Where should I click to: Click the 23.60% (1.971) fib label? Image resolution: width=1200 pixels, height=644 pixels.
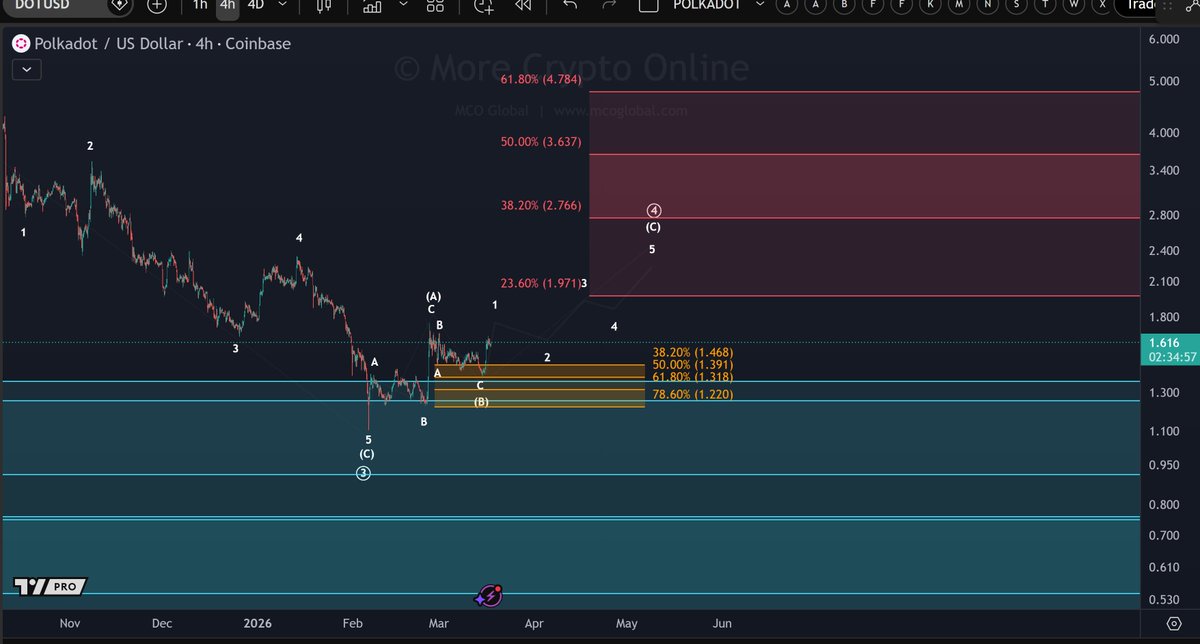click(x=539, y=284)
